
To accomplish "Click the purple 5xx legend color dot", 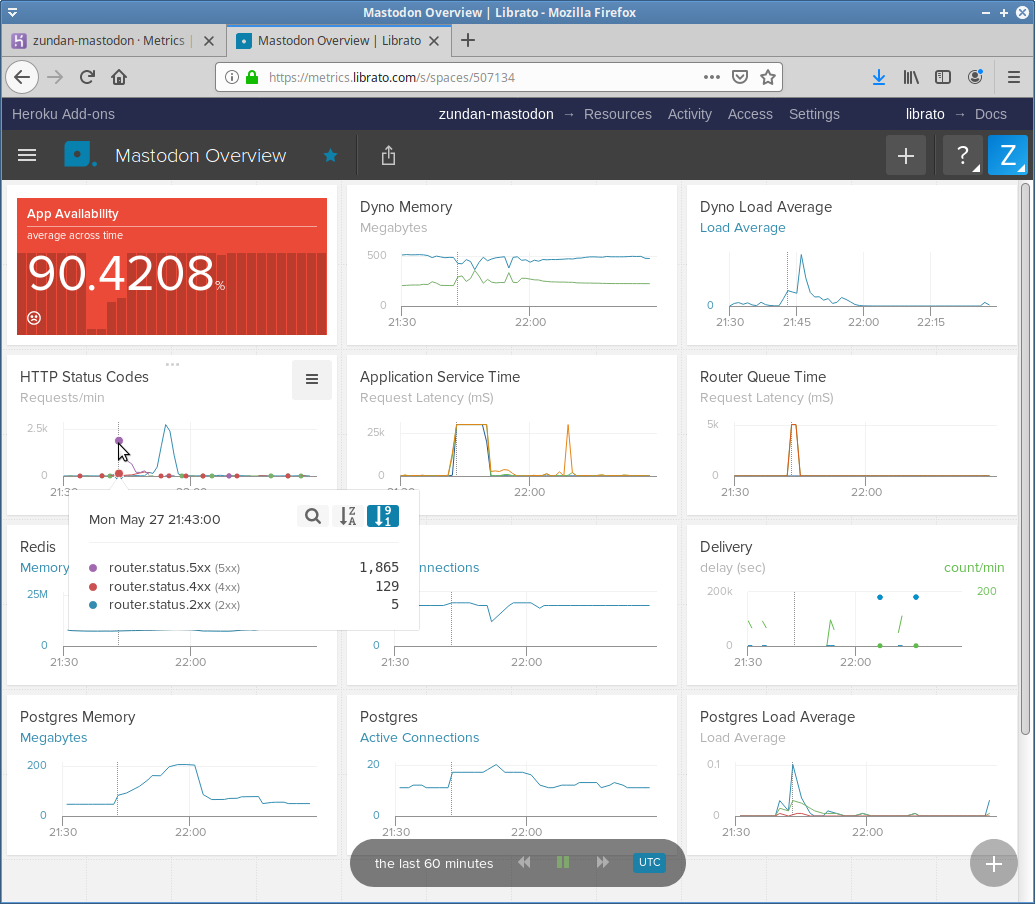I will coord(93,567).
